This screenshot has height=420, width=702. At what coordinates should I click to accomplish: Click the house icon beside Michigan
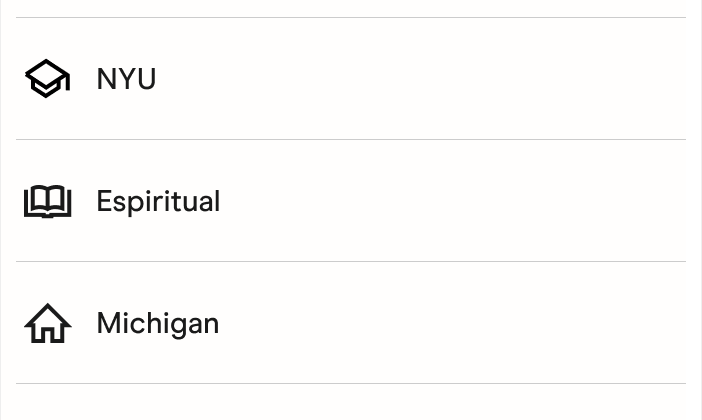(47, 323)
